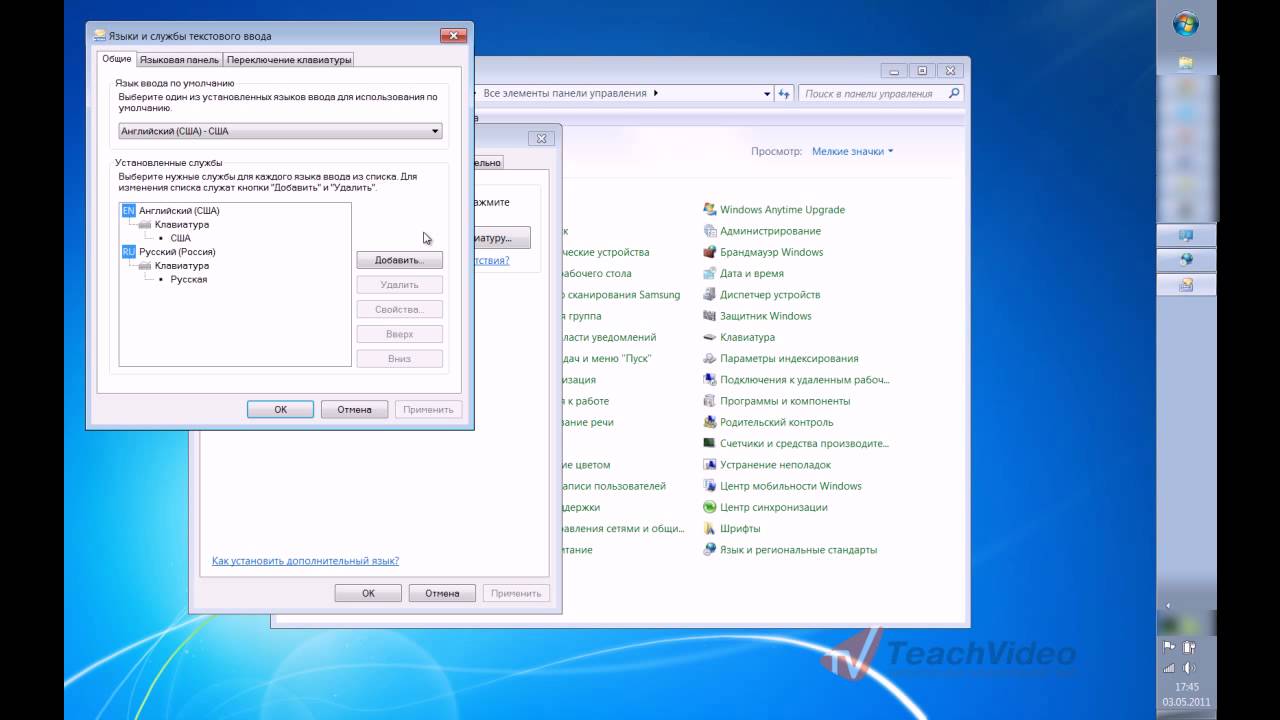Click the network signal tray icon
1280x720 pixels.
click(x=1169, y=667)
